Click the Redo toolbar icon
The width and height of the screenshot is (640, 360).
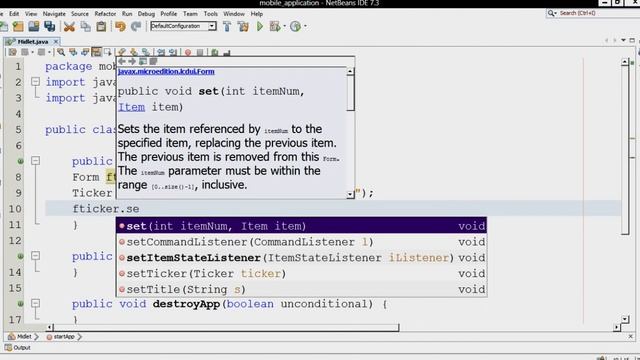(136, 27)
